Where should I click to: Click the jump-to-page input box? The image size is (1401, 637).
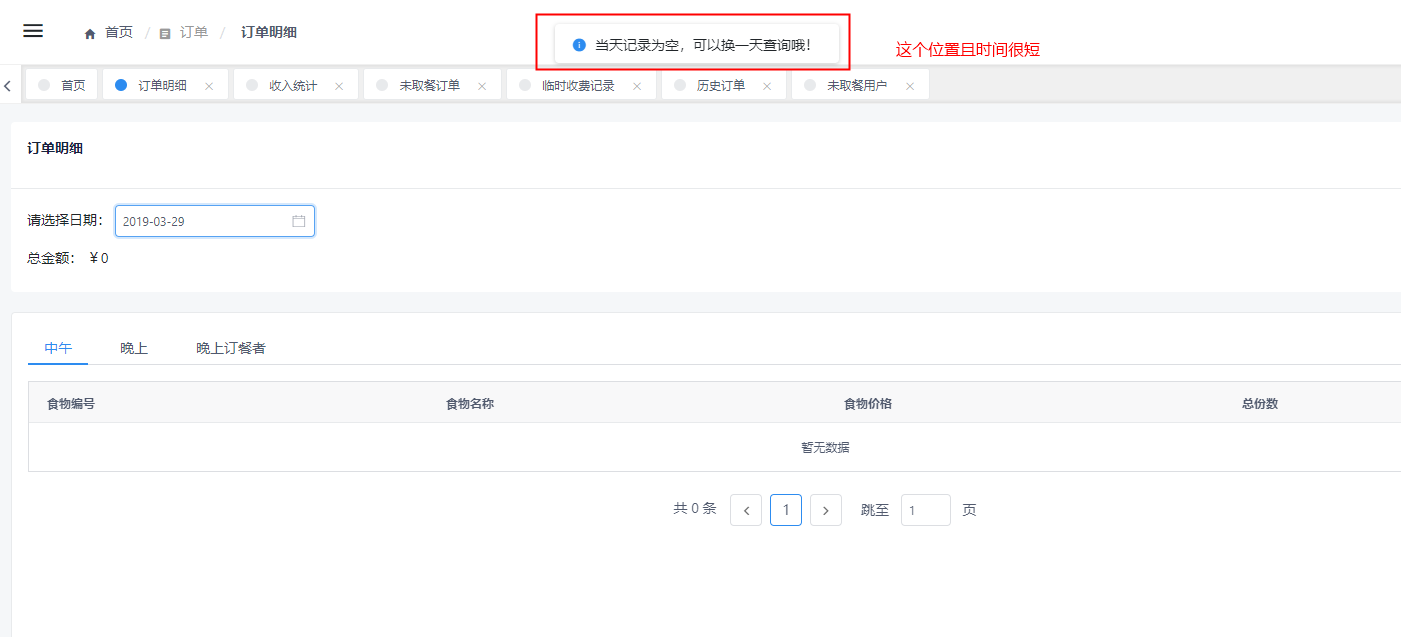click(x=925, y=509)
